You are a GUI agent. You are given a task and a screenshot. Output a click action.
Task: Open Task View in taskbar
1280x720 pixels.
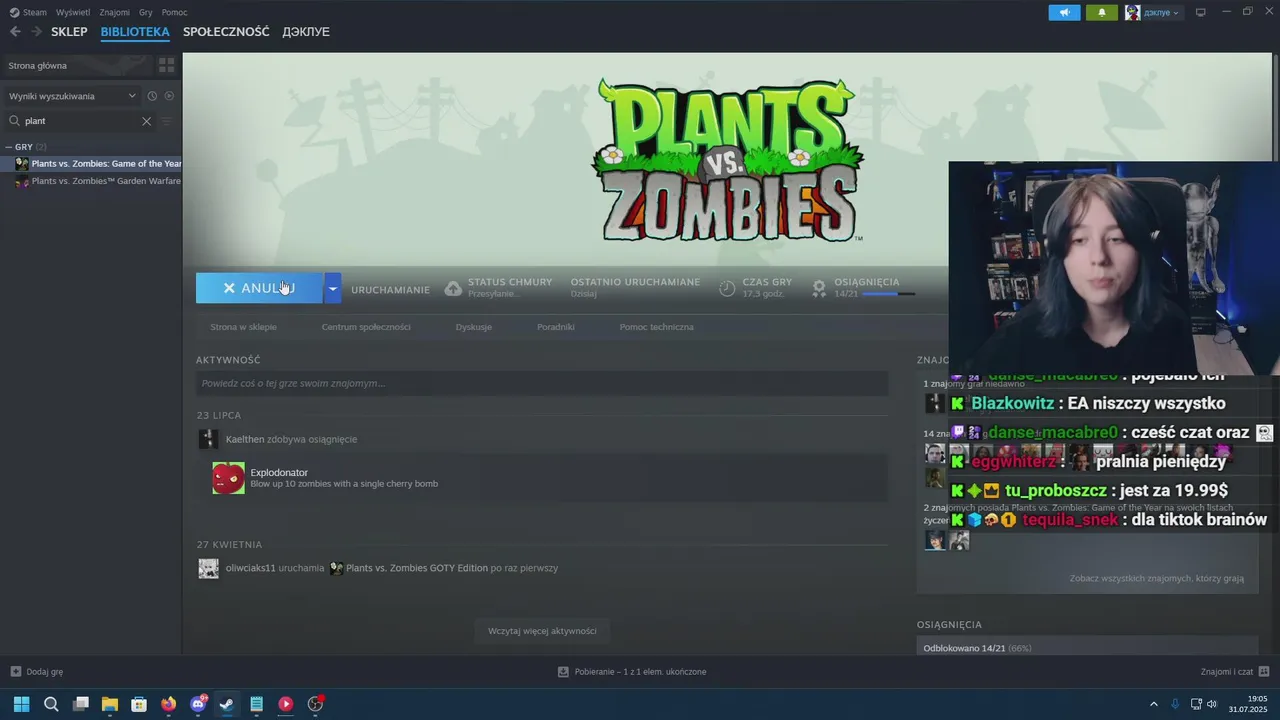(x=81, y=704)
